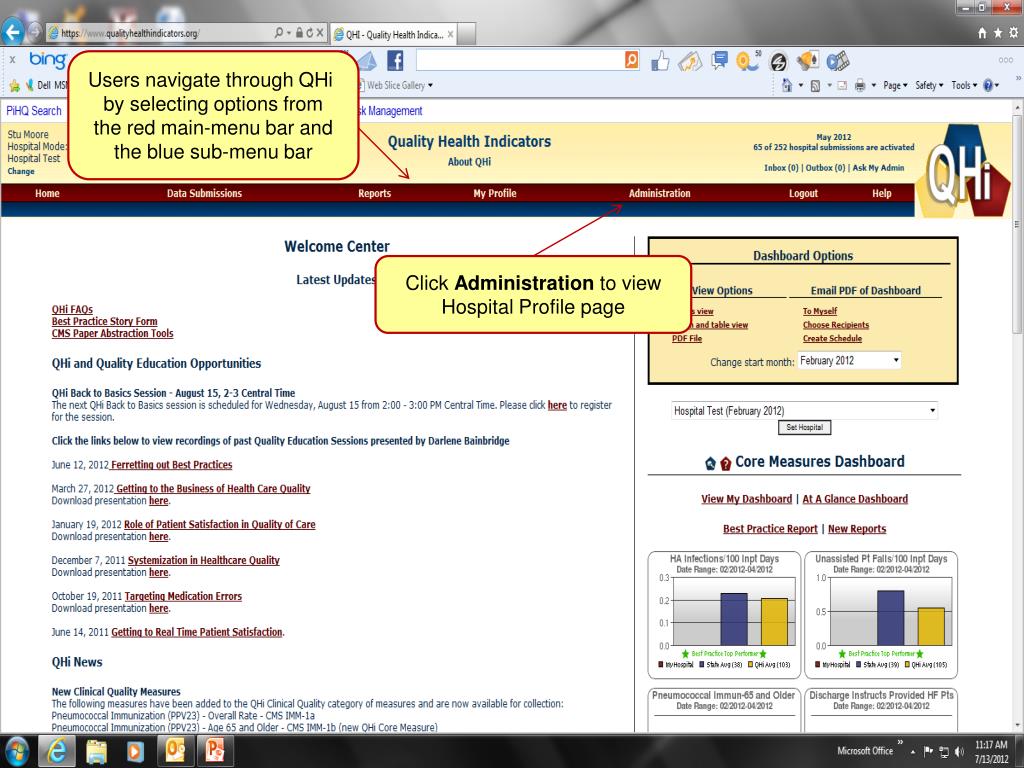1024x768 pixels.
Task: Click Change link under Hospital Test
Action: coord(21,171)
